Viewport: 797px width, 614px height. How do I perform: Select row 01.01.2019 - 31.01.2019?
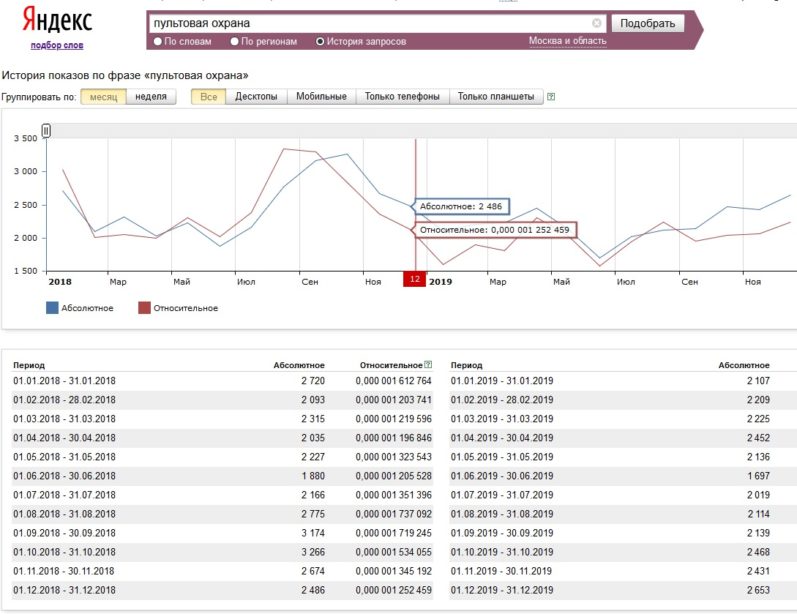pyautogui.click(x=623, y=381)
